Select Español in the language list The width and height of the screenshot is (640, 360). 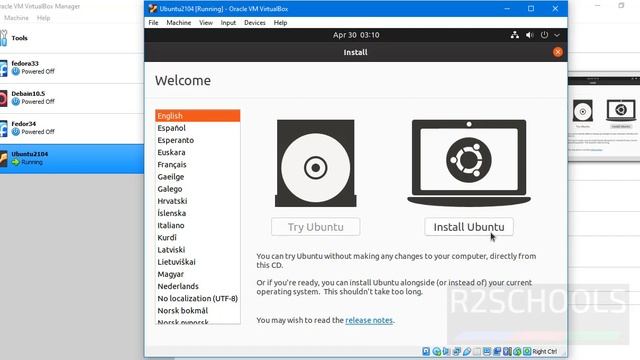198,128
